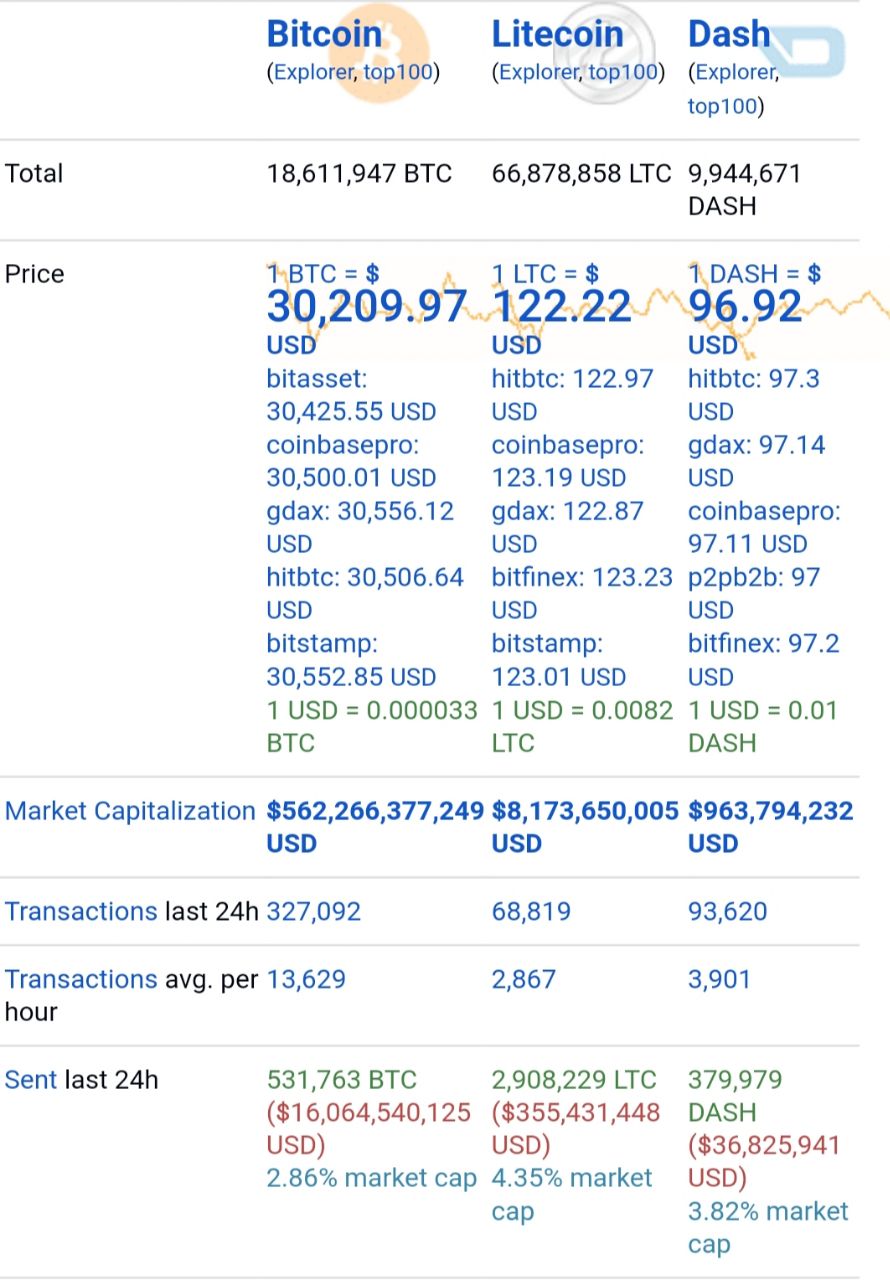
Task: Click the Bitcoin logo icon
Action: click(378, 53)
